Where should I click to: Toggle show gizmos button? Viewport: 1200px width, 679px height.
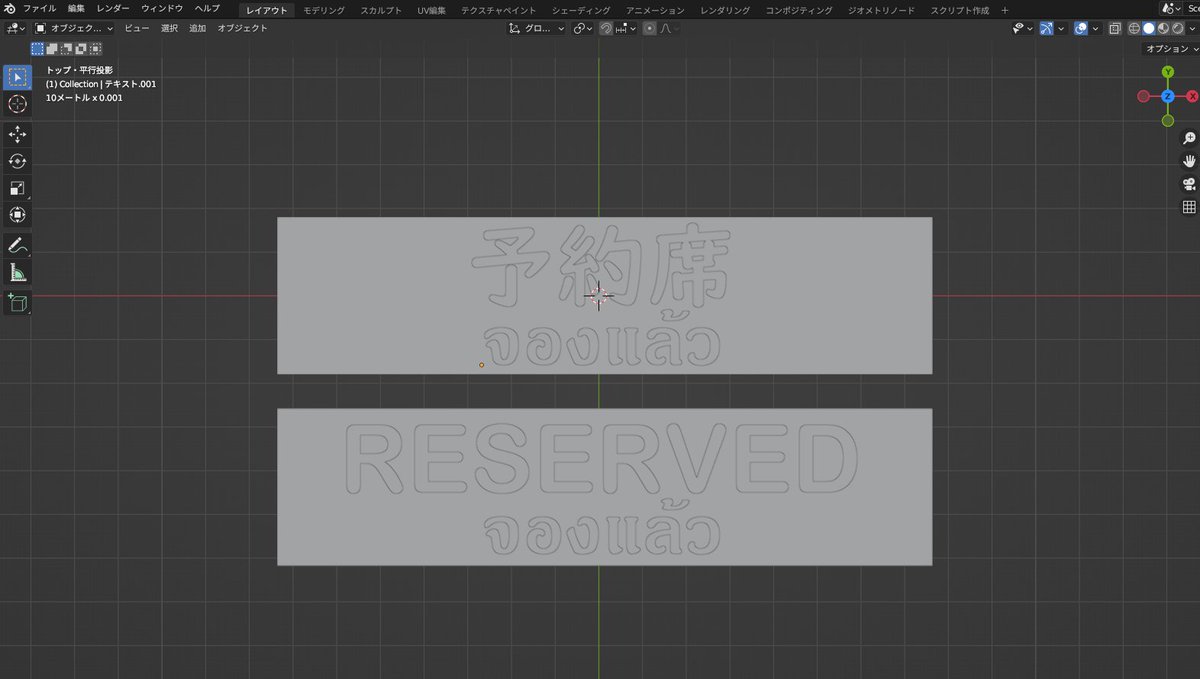(1046, 28)
